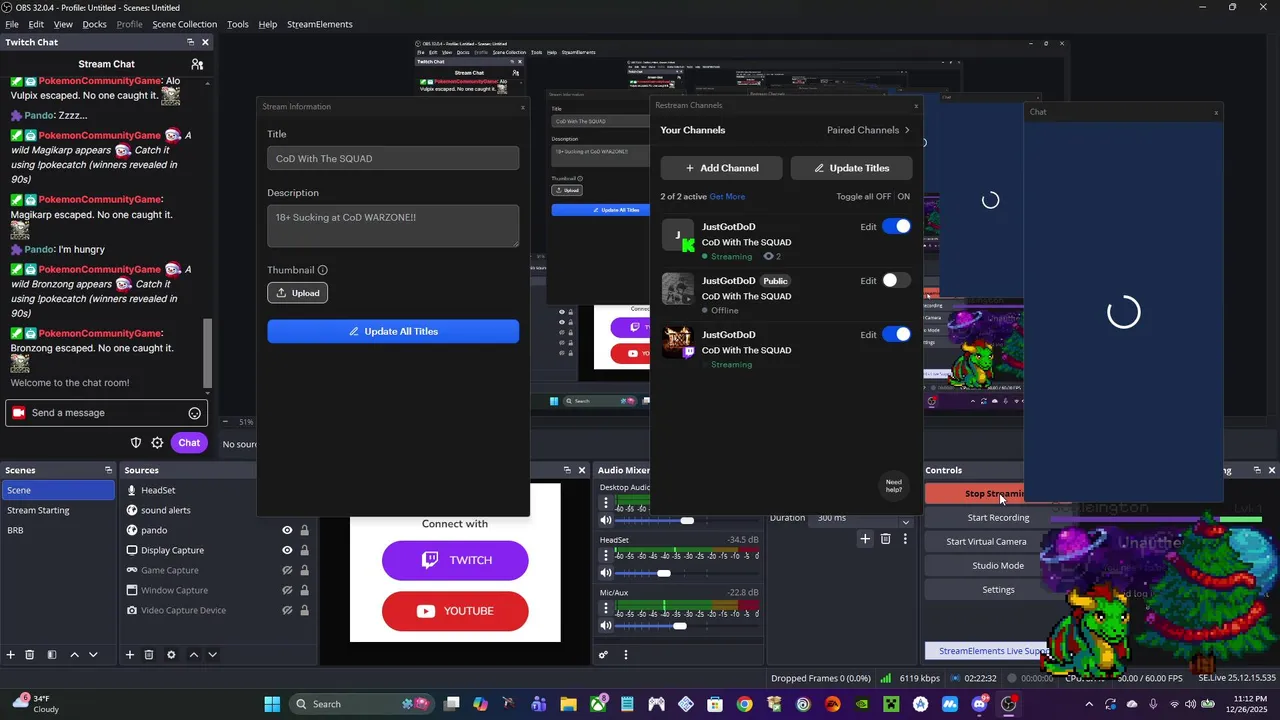Open advanced audio properties gears icon
This screenshot has width=1280, height=720.
(x=603, y=655)
